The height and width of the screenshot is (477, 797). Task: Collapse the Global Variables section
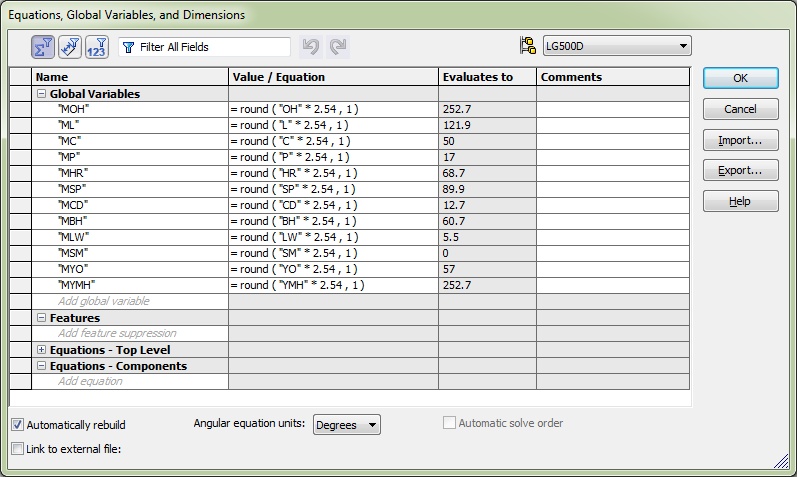coord(41,94)
